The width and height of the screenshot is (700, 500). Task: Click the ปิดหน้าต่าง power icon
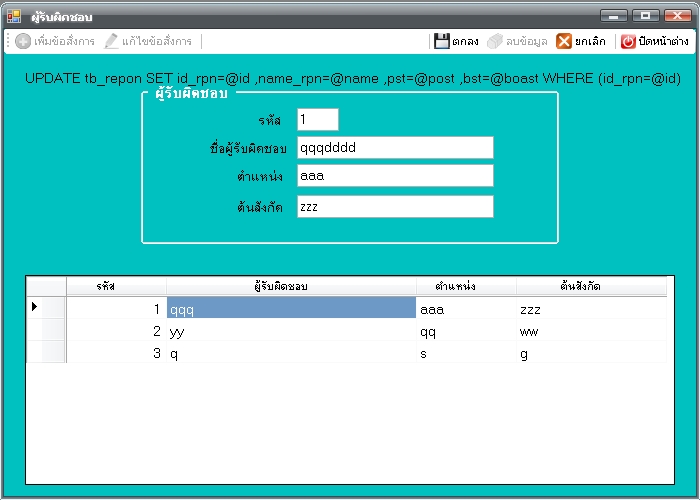628,42
